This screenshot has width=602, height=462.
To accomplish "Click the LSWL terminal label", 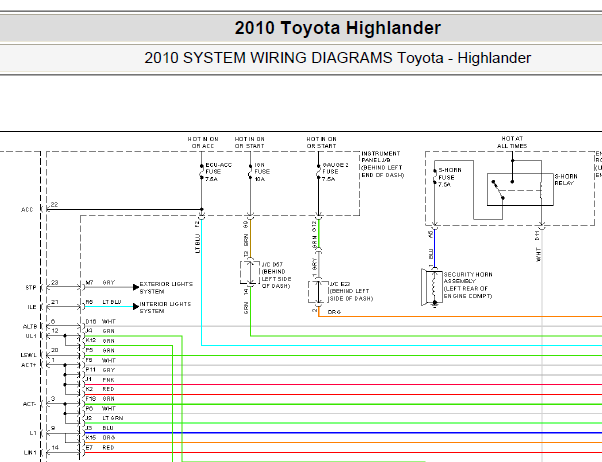I will pyautogui.click(x=29, y=355).
